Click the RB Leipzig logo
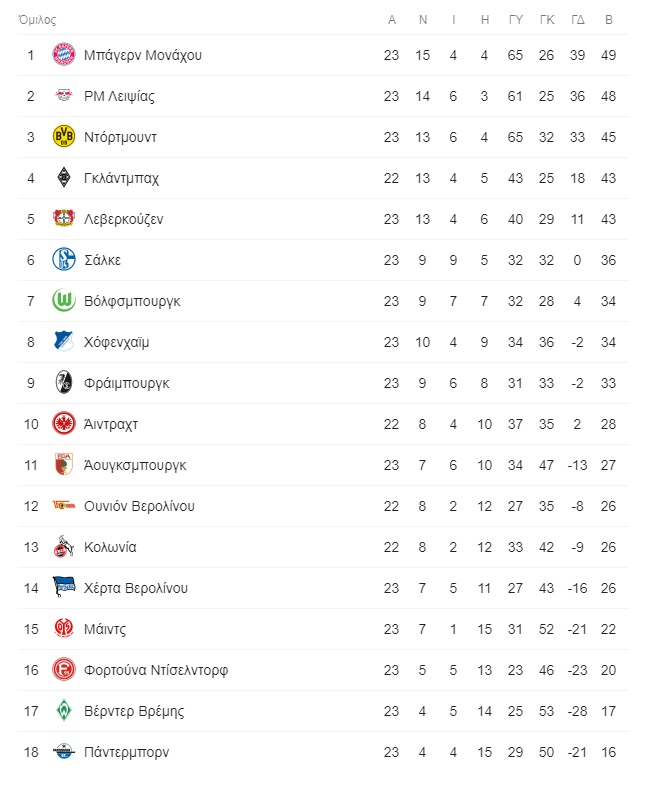 click(x=64, y=95)
